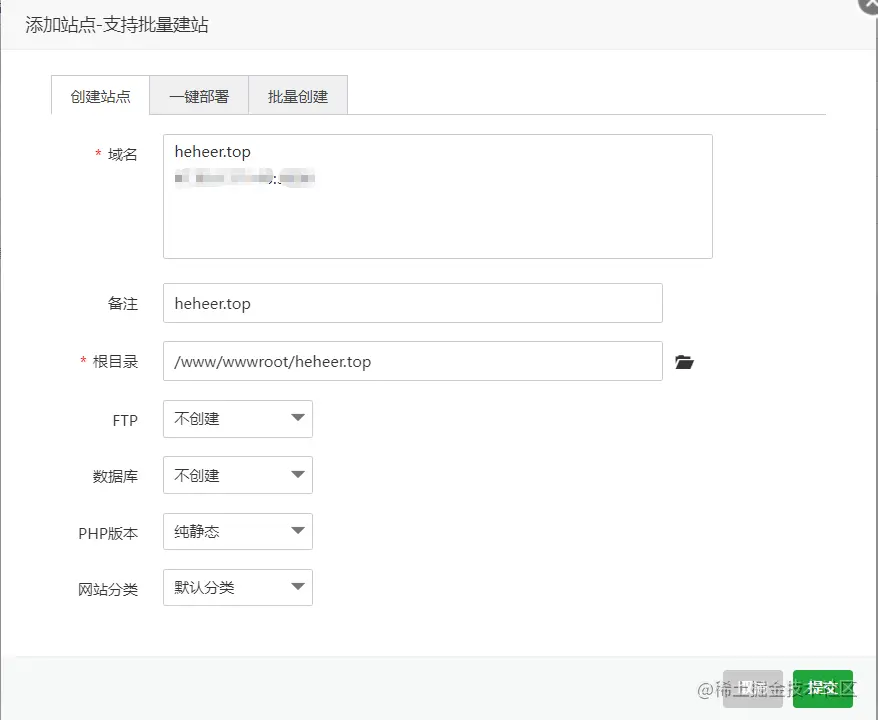Click the 根目录 path input field

pos(413,361)
